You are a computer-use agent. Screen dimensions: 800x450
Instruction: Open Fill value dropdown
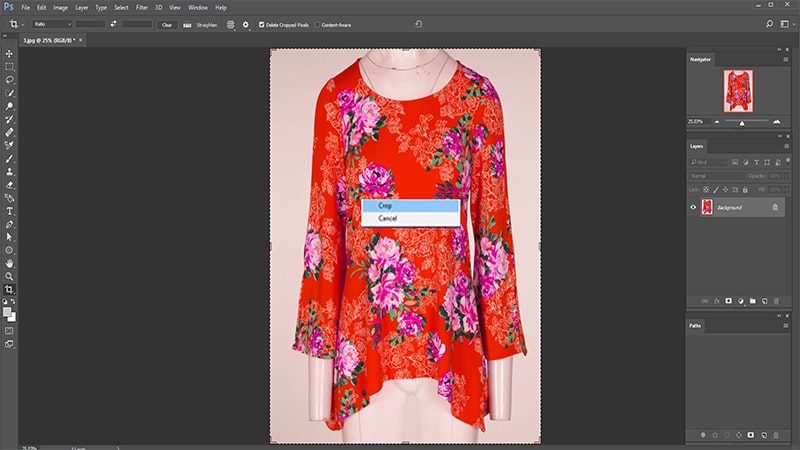pos(785,190)
